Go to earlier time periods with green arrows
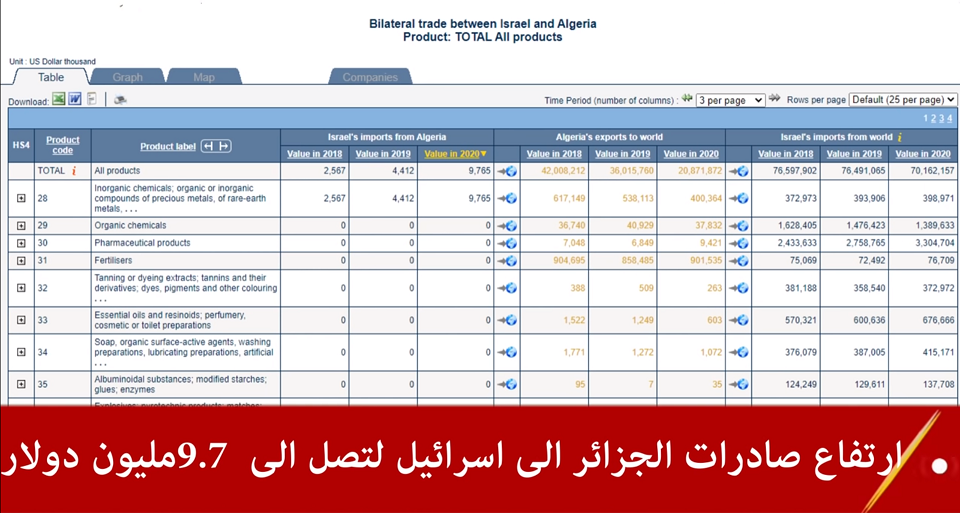 687,98
